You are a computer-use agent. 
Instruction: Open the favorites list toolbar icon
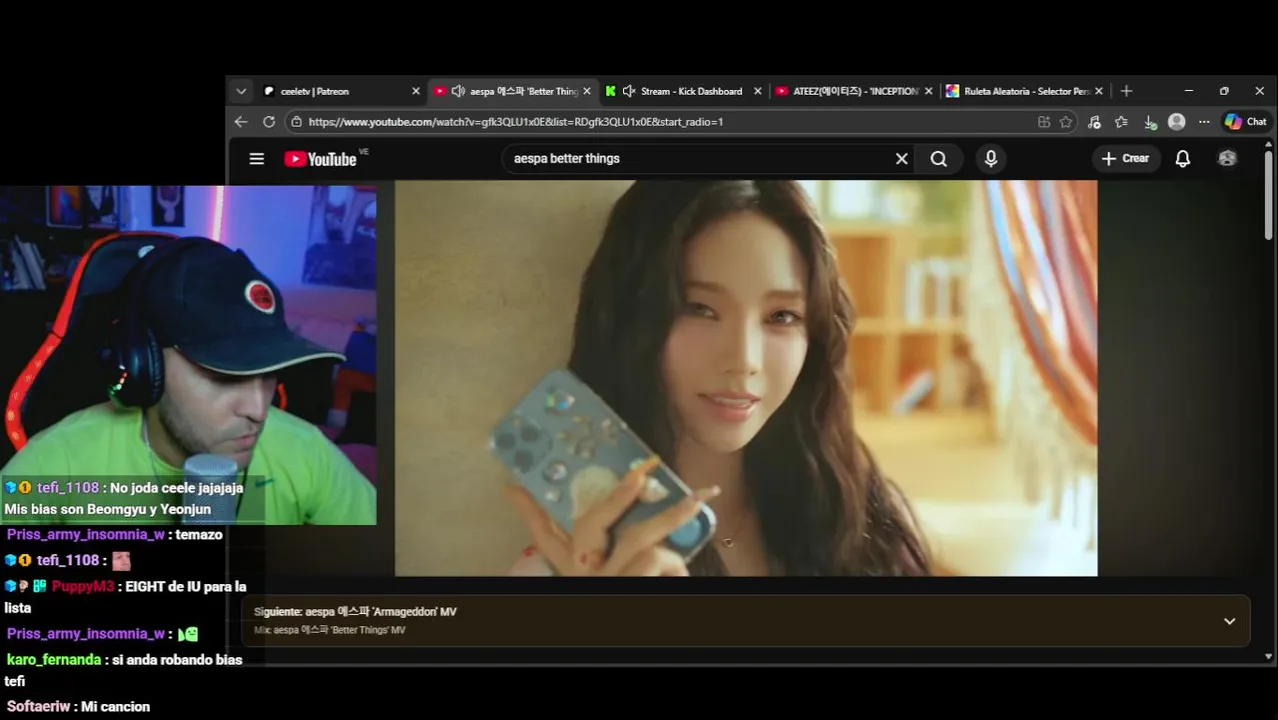point(1121,122)
